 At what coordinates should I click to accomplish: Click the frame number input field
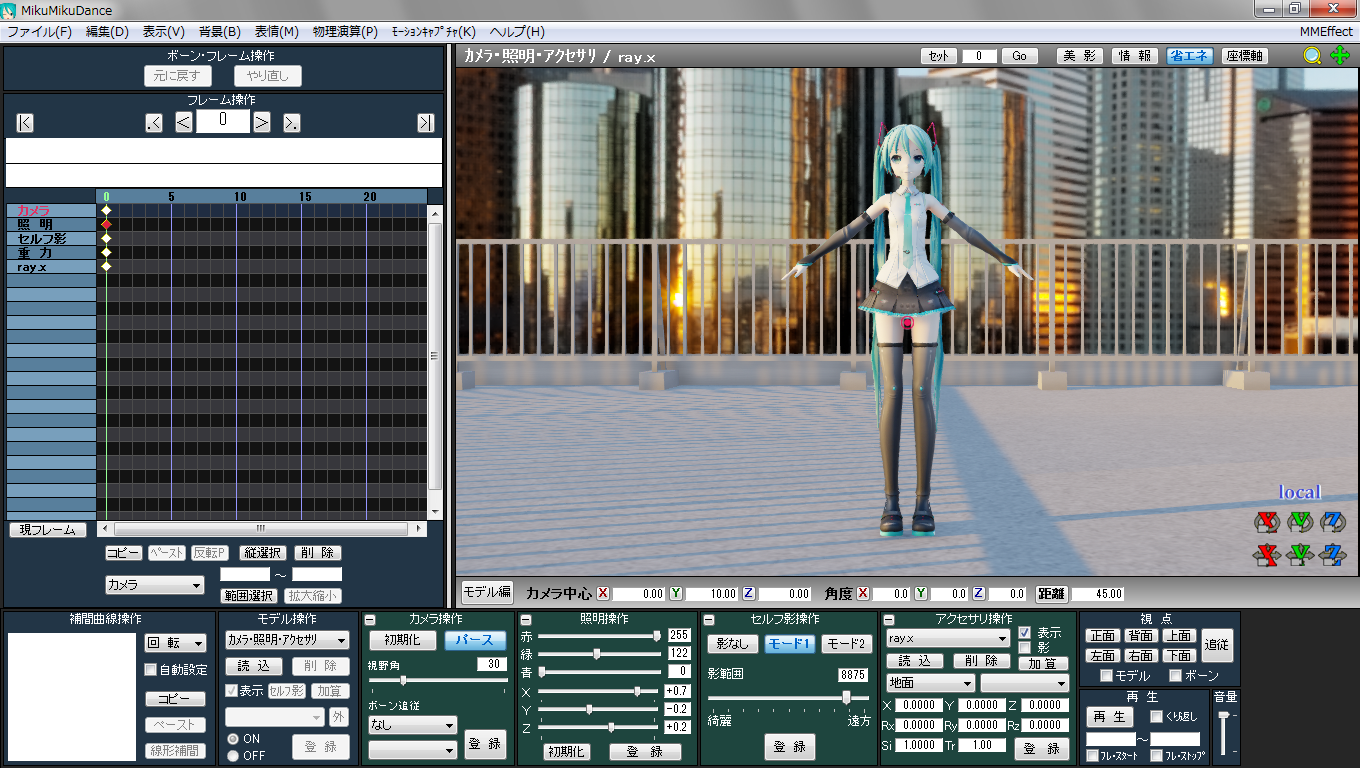point(222,122)
